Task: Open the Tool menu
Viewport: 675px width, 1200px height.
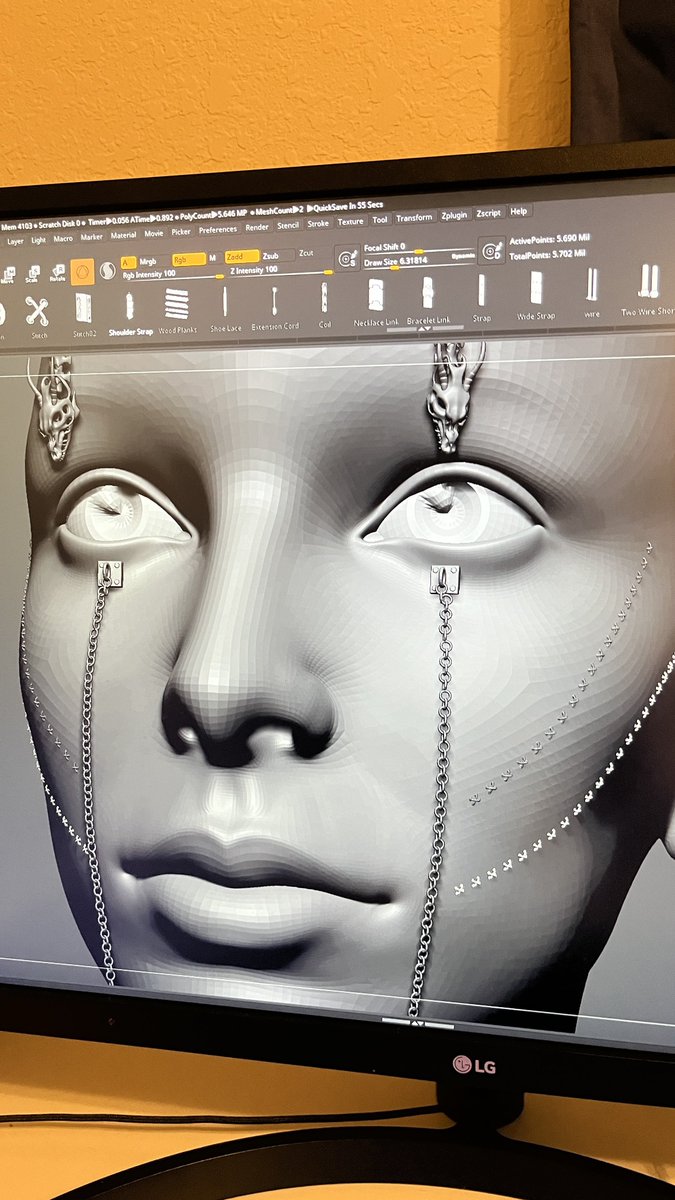Action: (380, 220)
